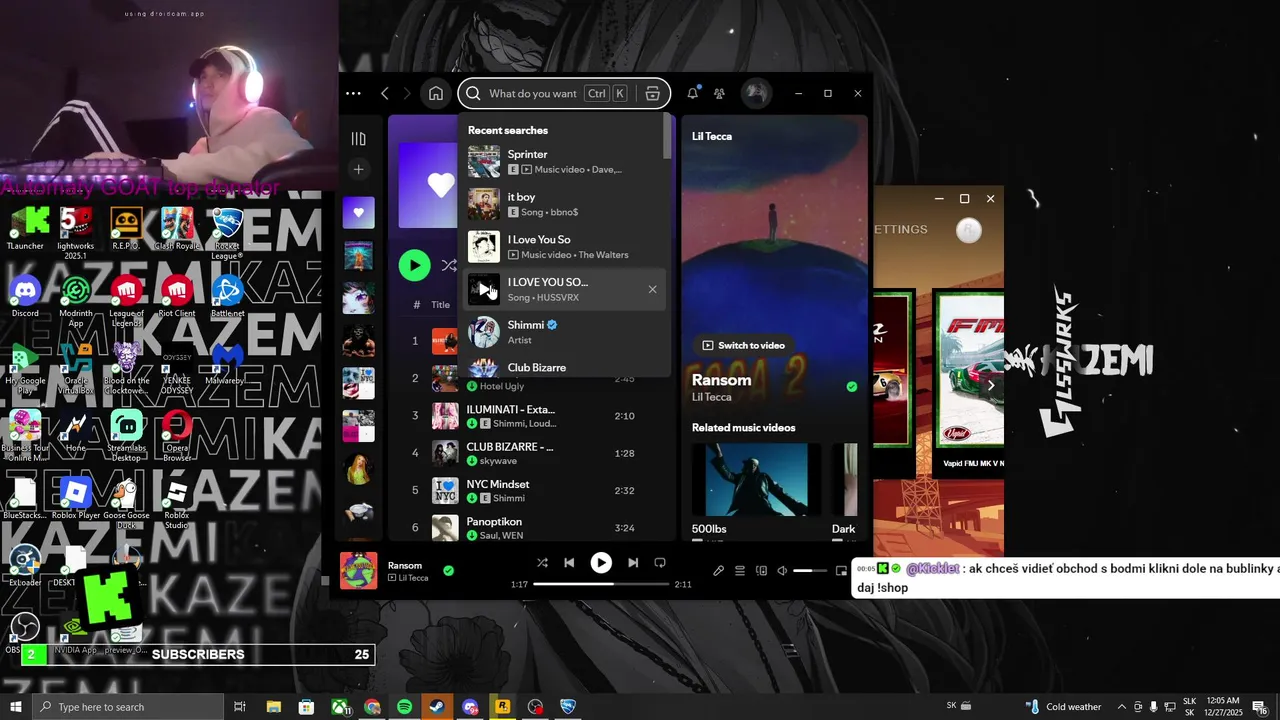
Task: Open artist Shimmi from recent searches
Action: click(562, 332)
